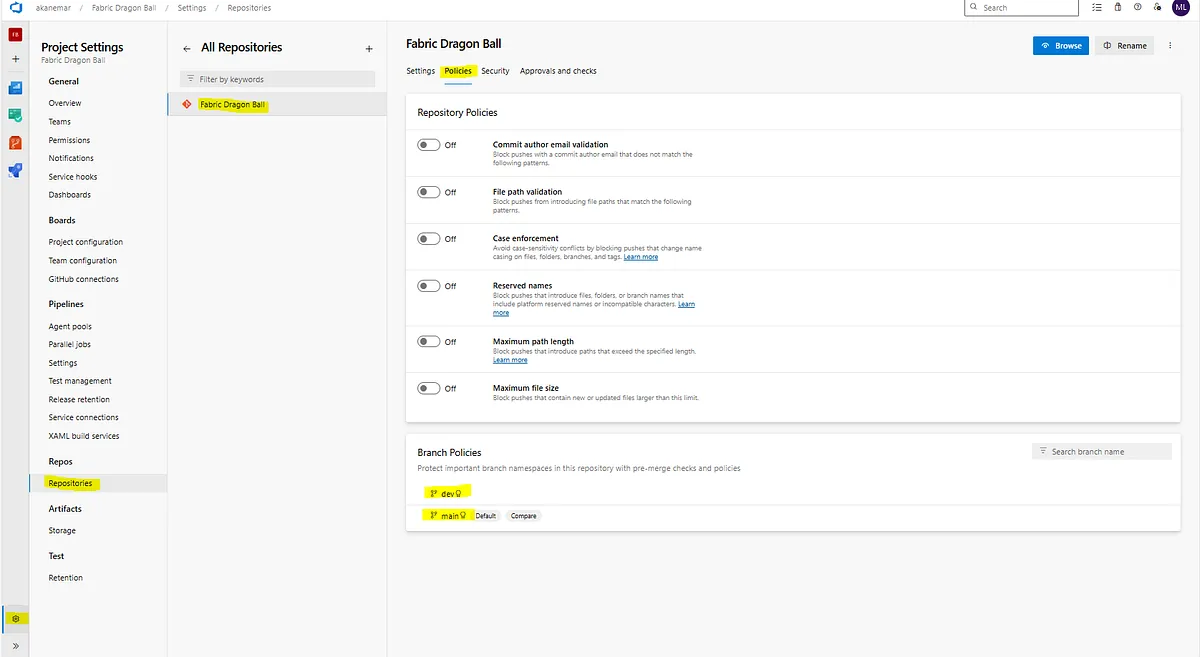Image resolution: width=1200 pixels, height=657 pixels.
Task: Click the Filter by keywords field
Action: tap(278, 79)
